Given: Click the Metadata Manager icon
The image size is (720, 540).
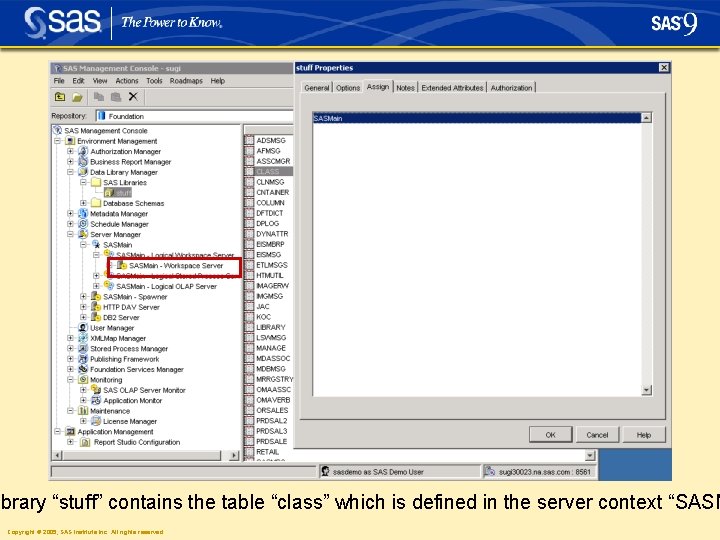Looking at the screenshot, I should pos(83,214).
